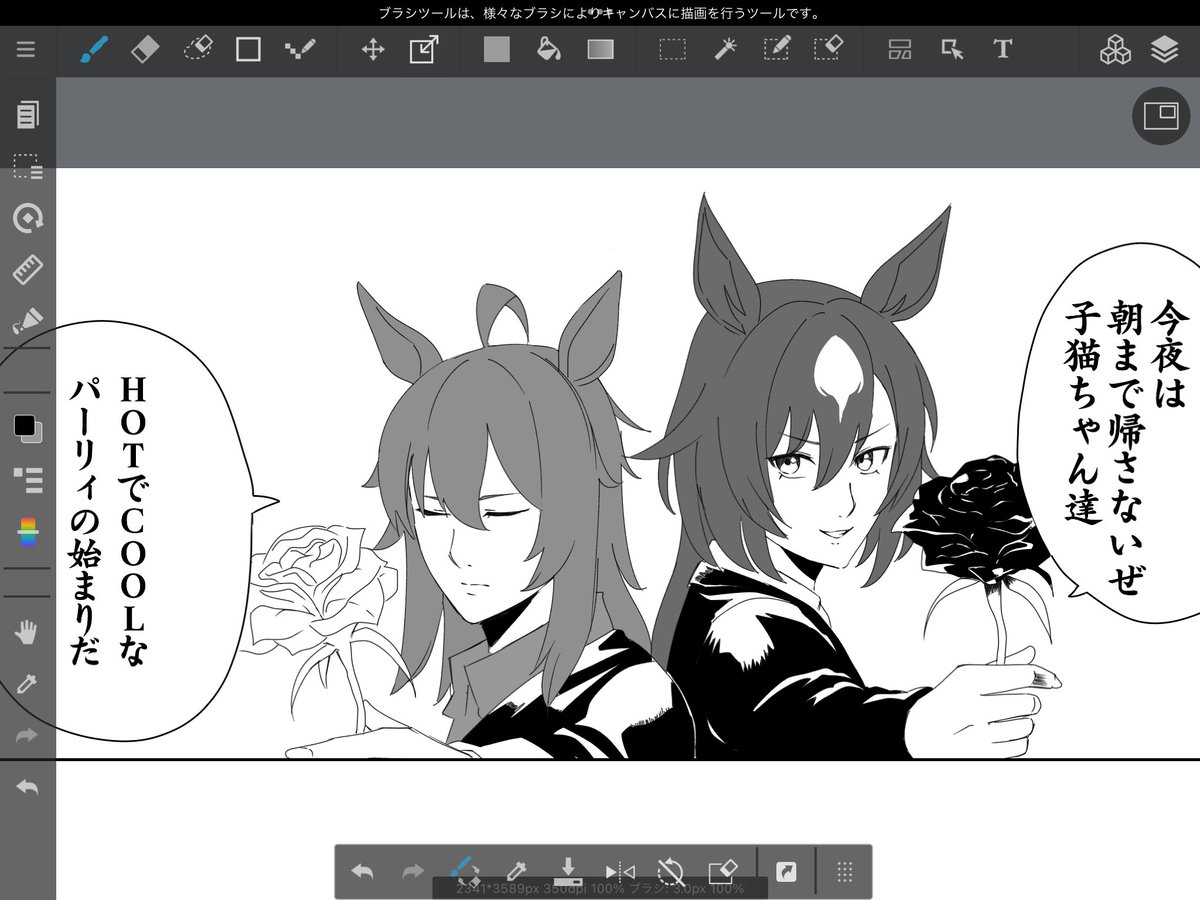Viewport: 1200px width, 900px height.
Task: Click the sidebar Redo arrow
Action: (28, 736)
